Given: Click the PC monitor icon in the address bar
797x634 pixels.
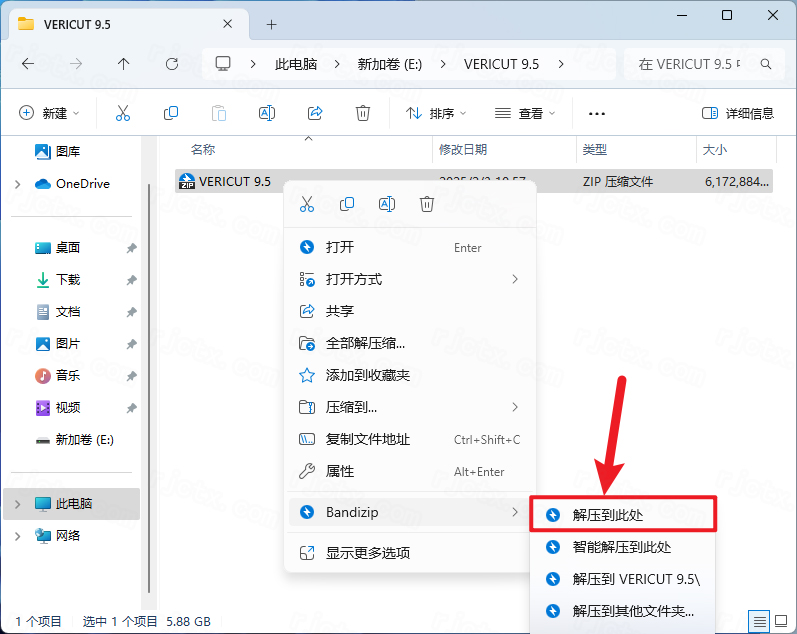Looking at the screenshot, I should pyautogui.click(x=223, y=64).
